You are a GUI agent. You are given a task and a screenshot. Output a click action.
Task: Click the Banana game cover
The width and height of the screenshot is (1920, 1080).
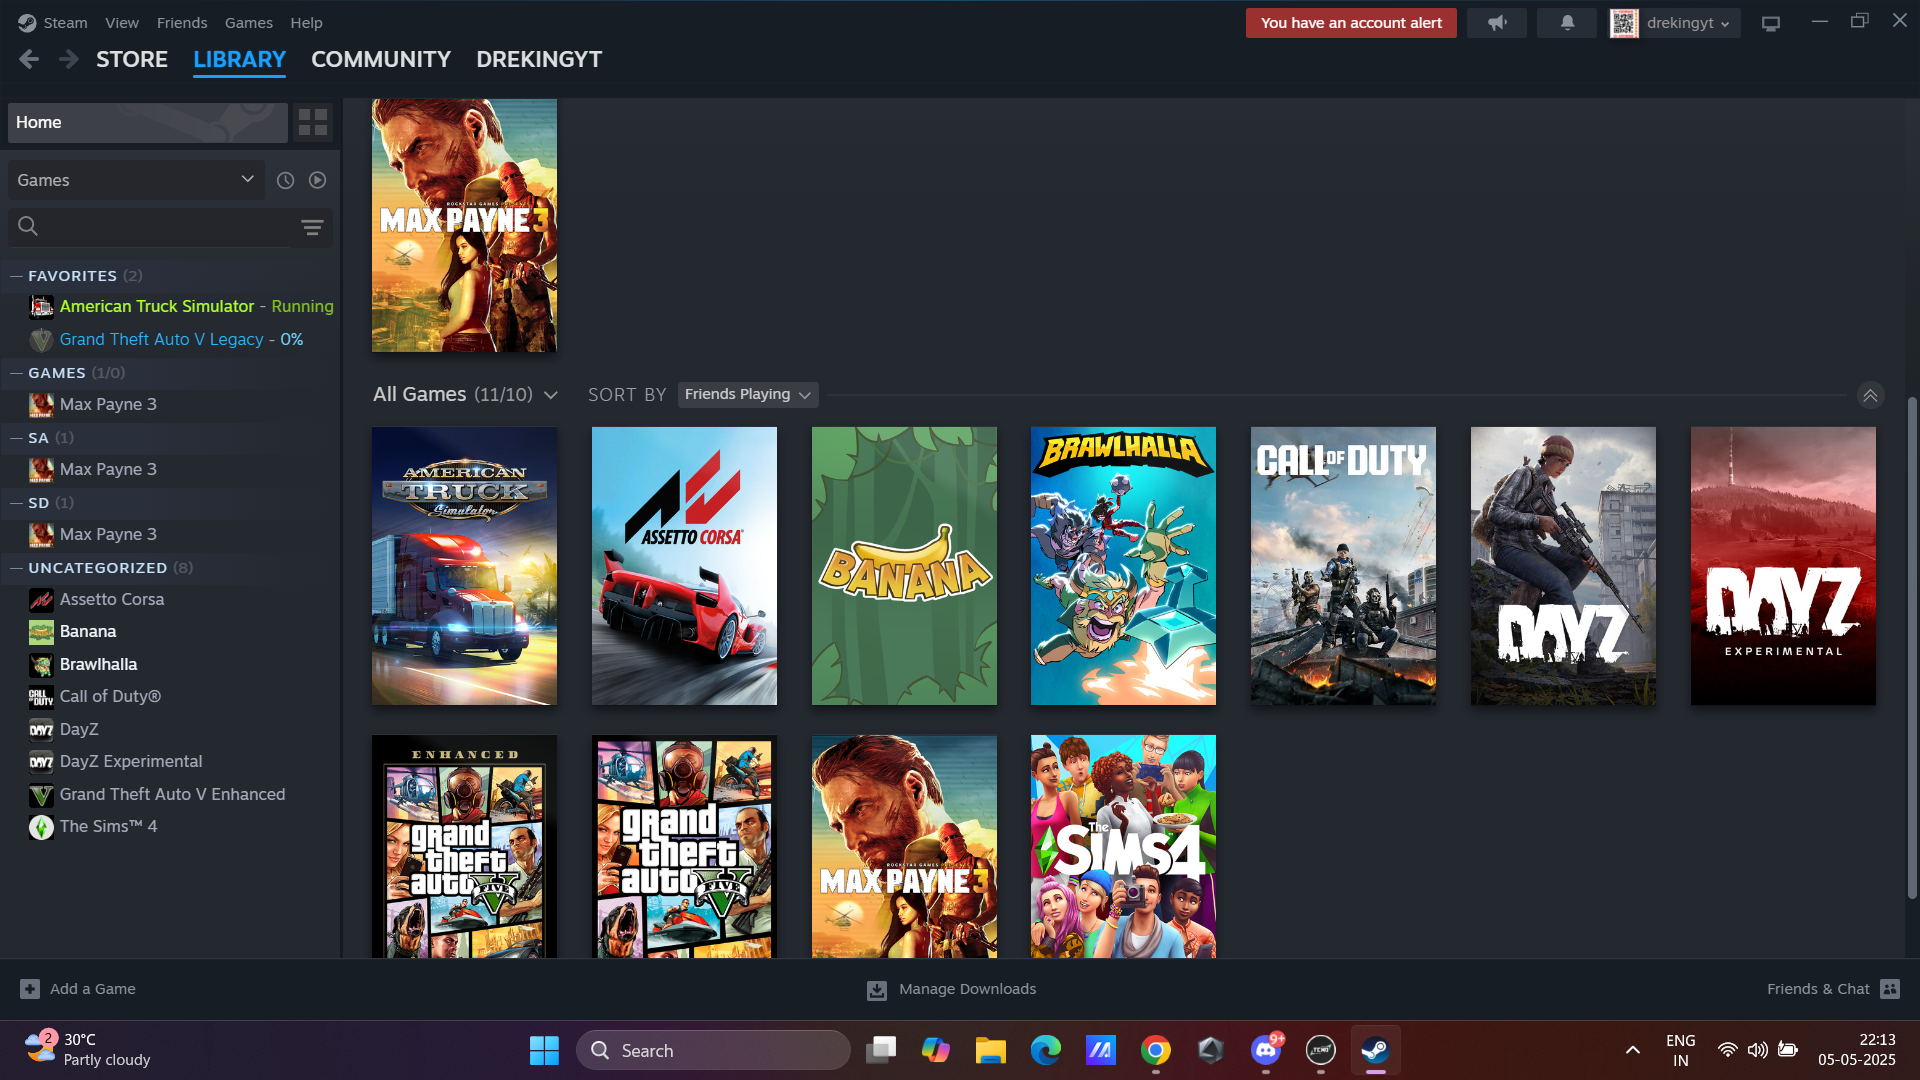[904, 566]
